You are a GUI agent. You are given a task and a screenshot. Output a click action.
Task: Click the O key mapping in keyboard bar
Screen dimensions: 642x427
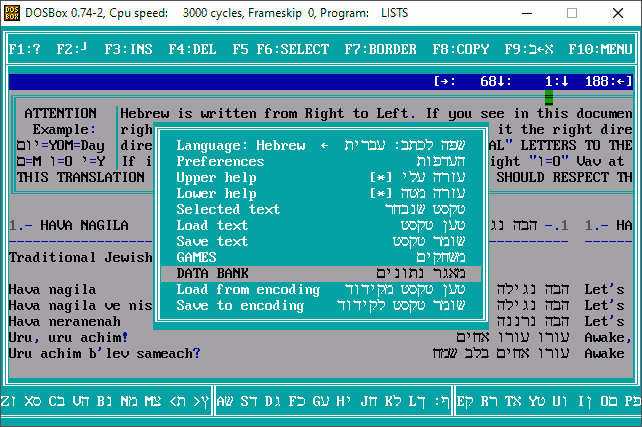(x=609, y=401)
